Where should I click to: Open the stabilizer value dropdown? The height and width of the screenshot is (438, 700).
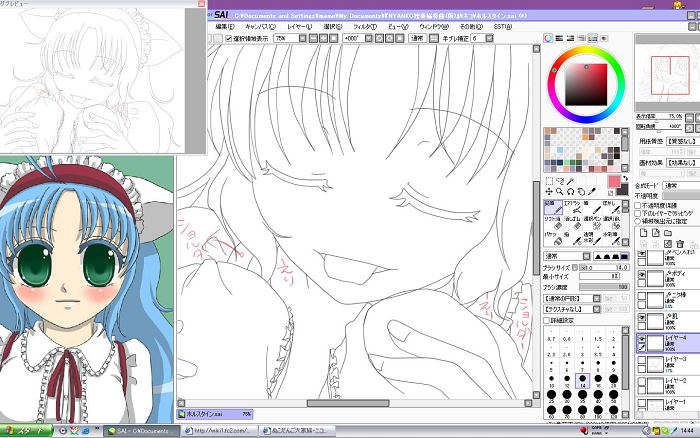(x=489, y=39)
